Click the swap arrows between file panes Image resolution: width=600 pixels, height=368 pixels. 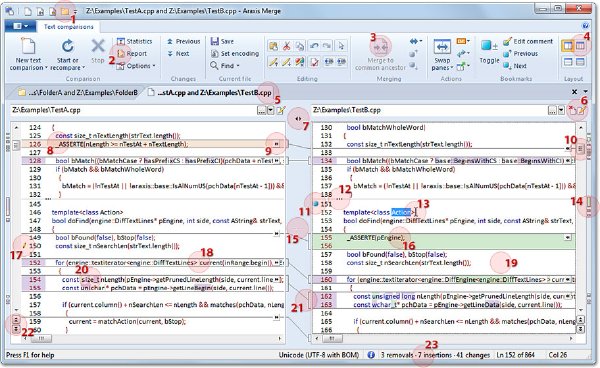(x=298, y=119)
